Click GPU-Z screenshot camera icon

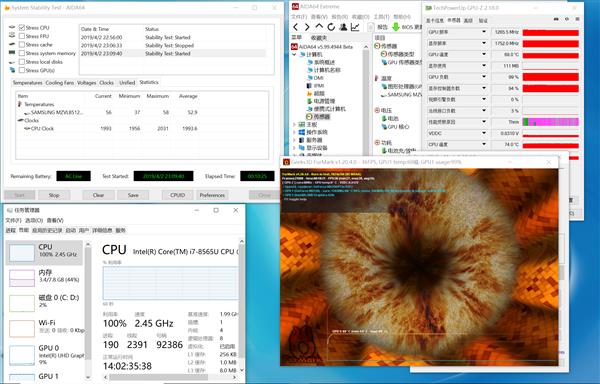[556, 19]
